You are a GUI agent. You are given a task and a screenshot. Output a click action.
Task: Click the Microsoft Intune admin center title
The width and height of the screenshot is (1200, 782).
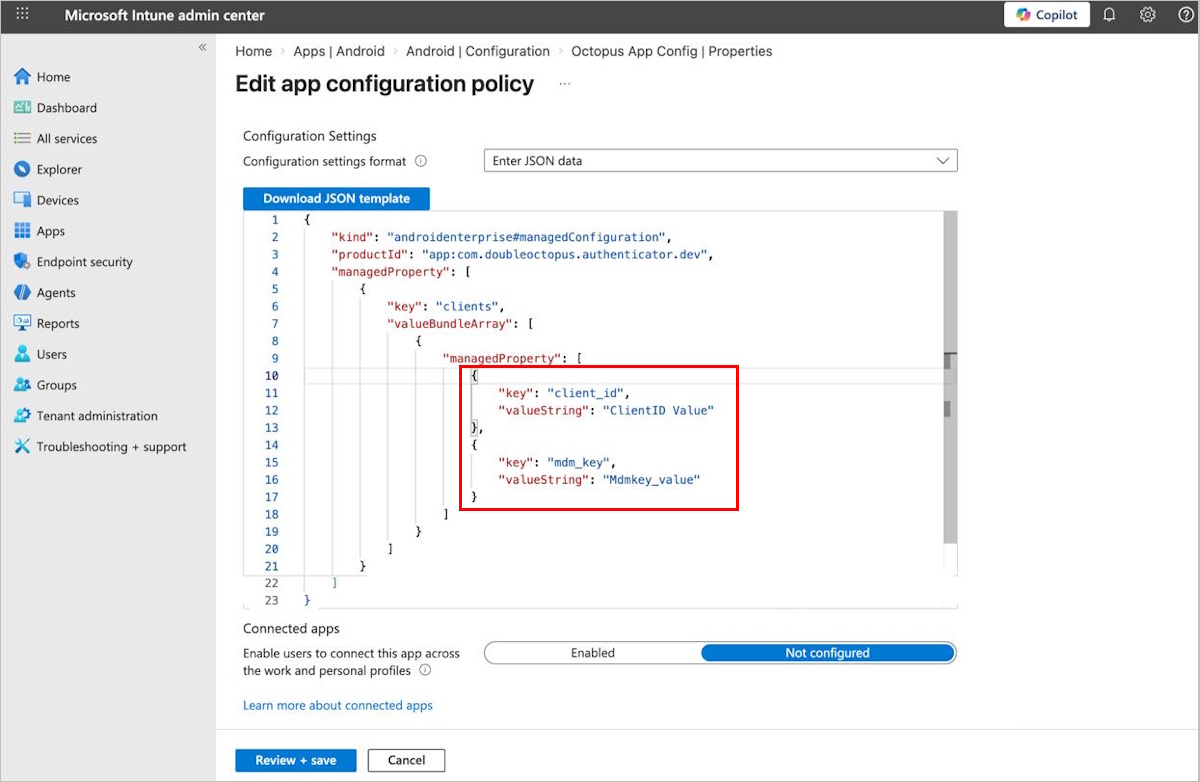pos(163,15)
